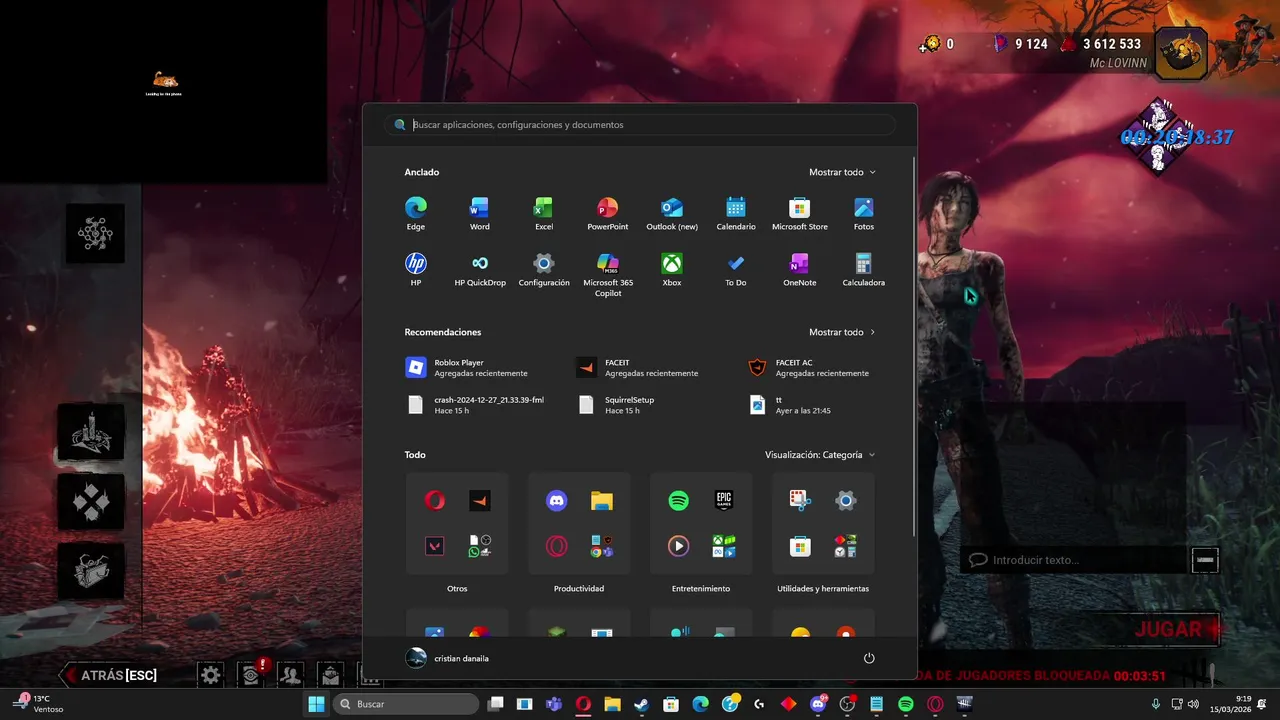This screenshot has height=720, width=1280.
Task: Open Discord in Productividad category
Action: click(557, 501)
